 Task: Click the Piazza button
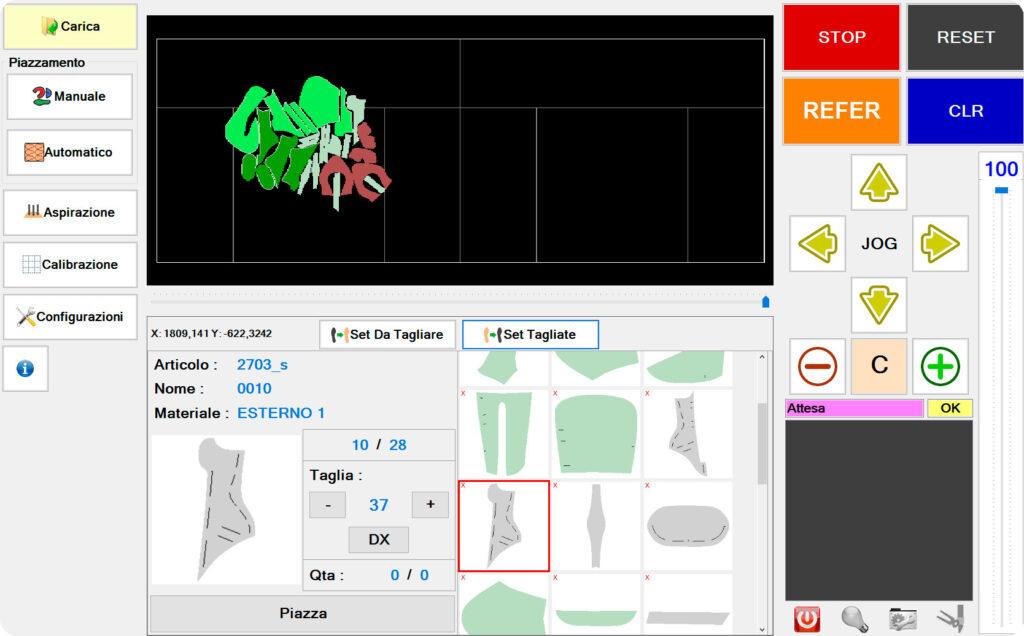click(302, 613)
